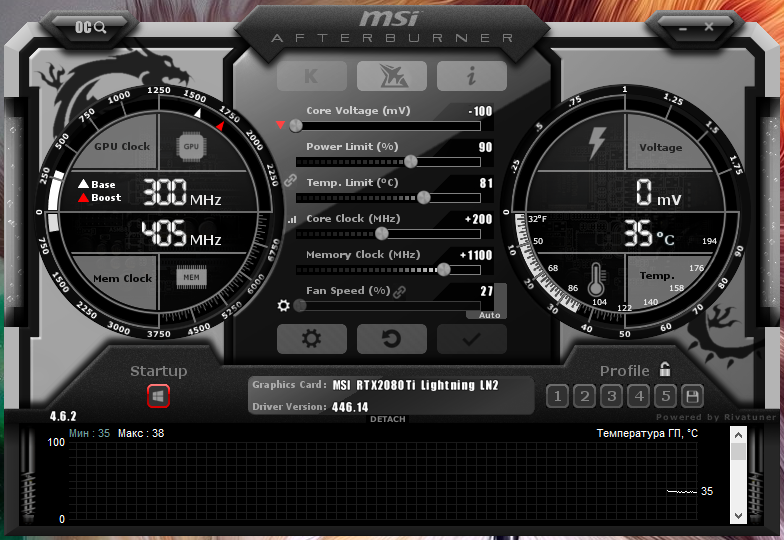Click the scrollbar thumb of the monitoring graph
Image resolution: width=784 pixels, height=540 pixels.
[738, 452]
